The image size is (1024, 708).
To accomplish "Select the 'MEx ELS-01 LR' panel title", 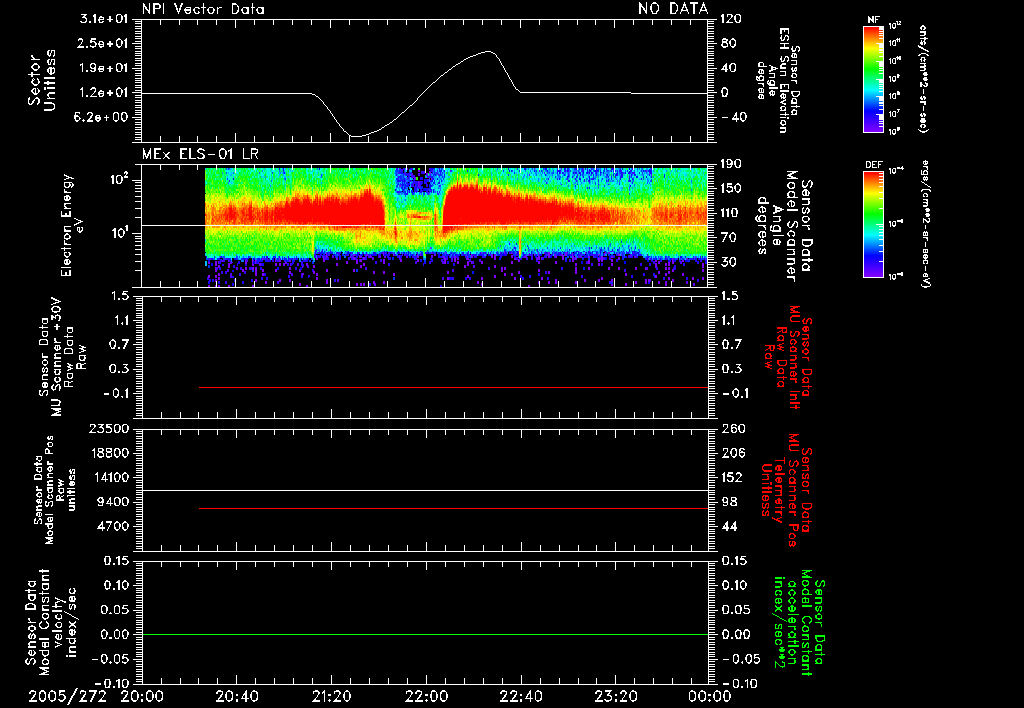I will (x=200, y=155).
